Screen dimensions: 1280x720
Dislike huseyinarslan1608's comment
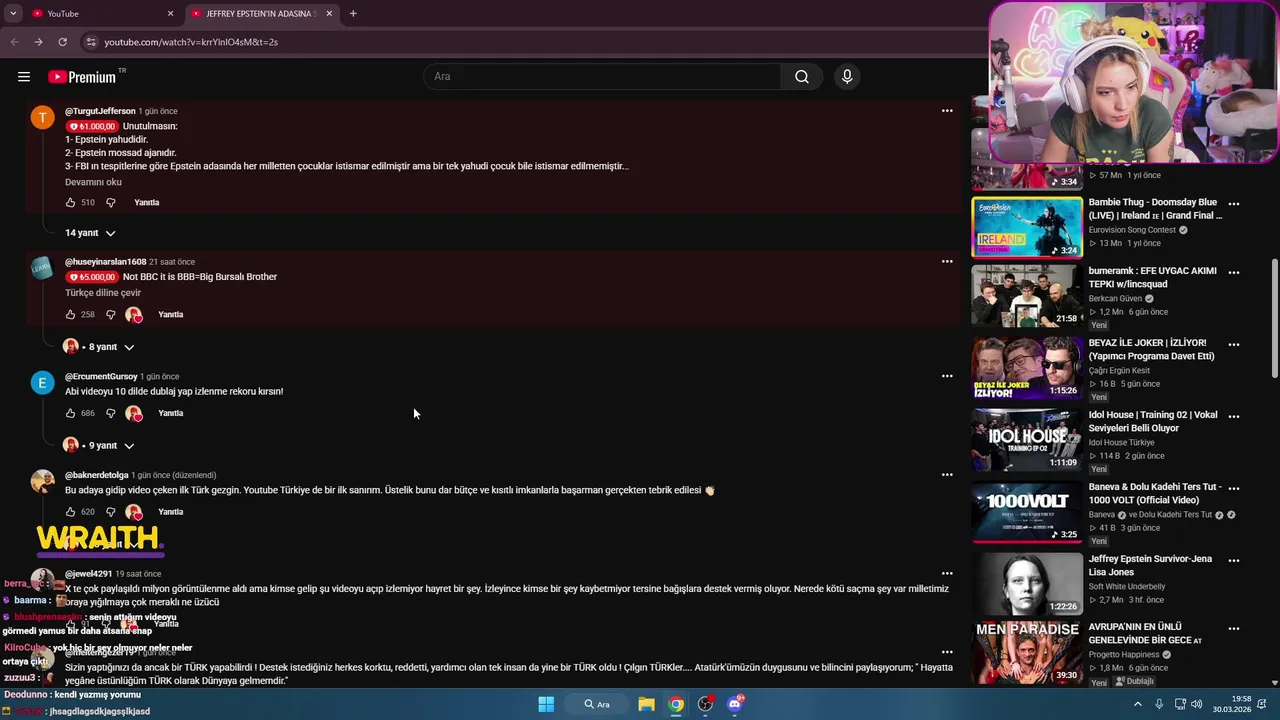[x=111, y=315]
